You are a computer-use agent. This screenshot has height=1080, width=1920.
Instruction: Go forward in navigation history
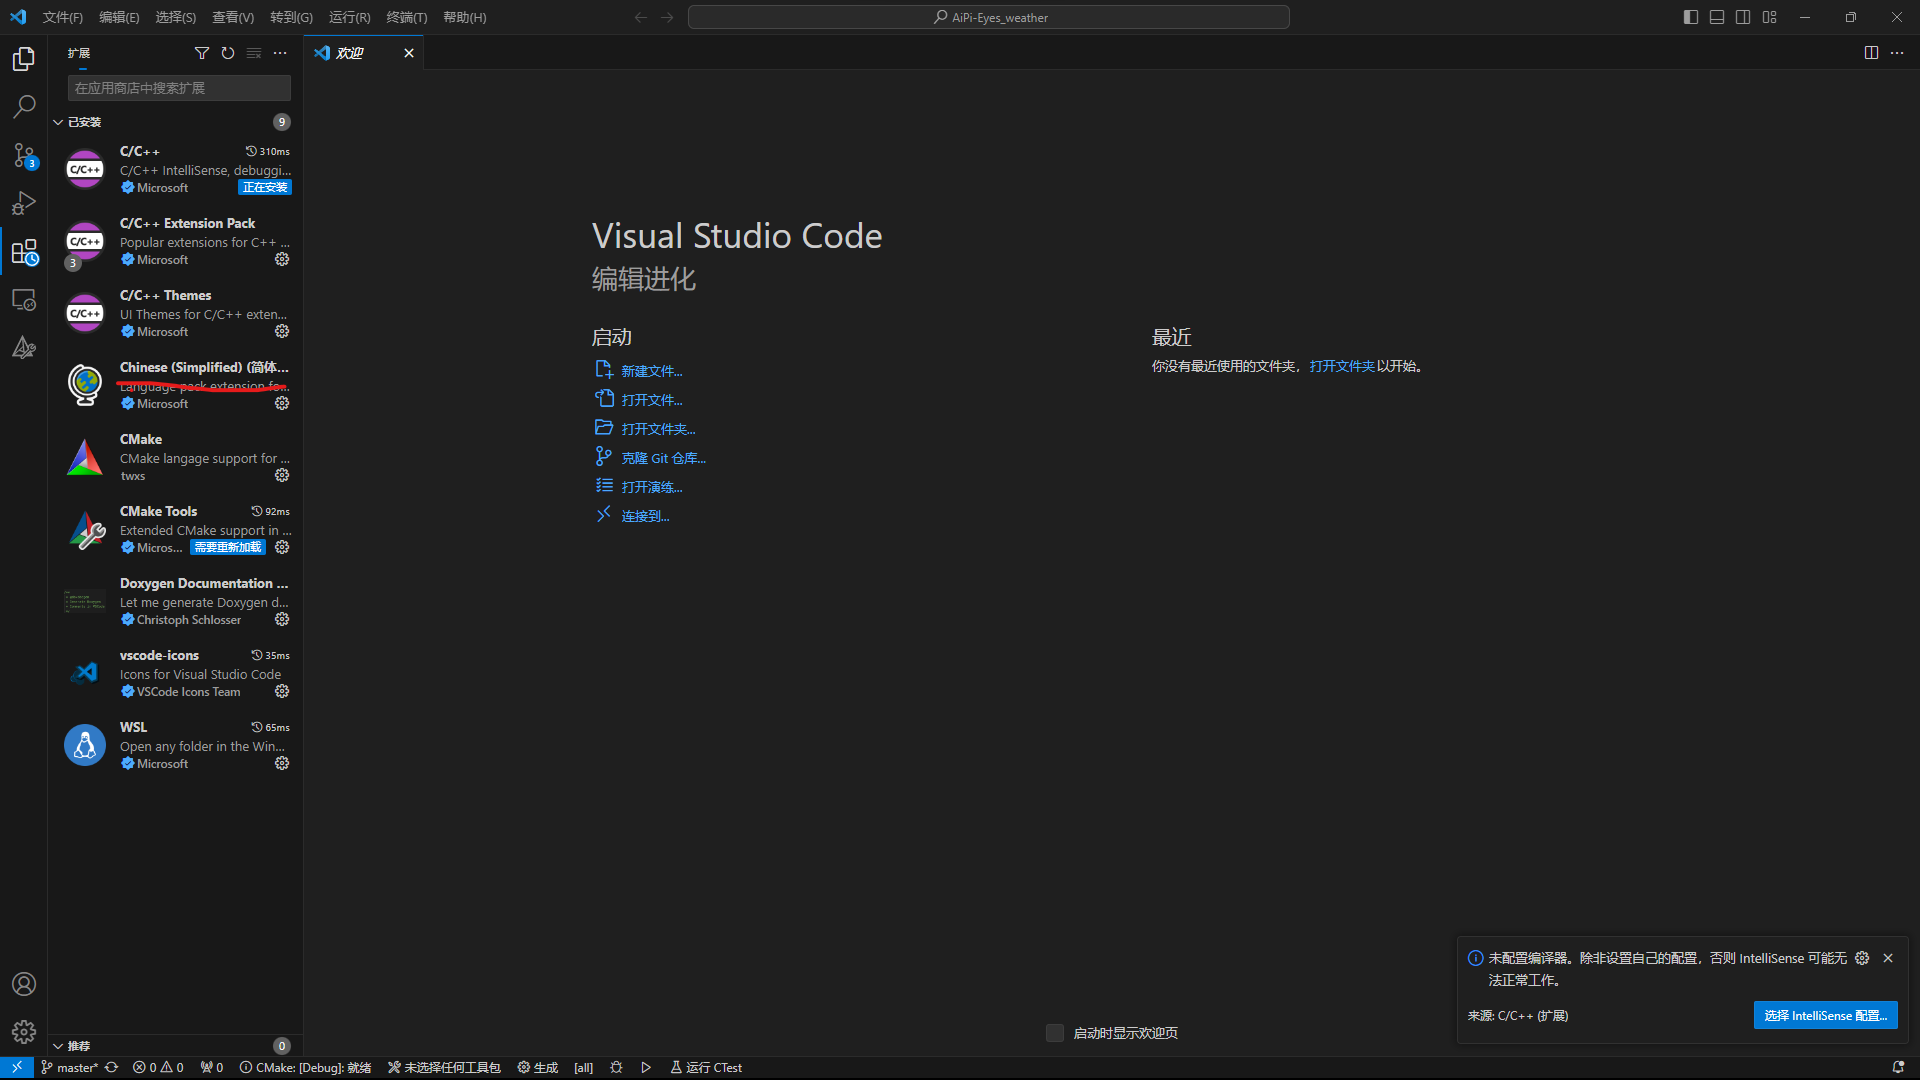click(667, 17)
